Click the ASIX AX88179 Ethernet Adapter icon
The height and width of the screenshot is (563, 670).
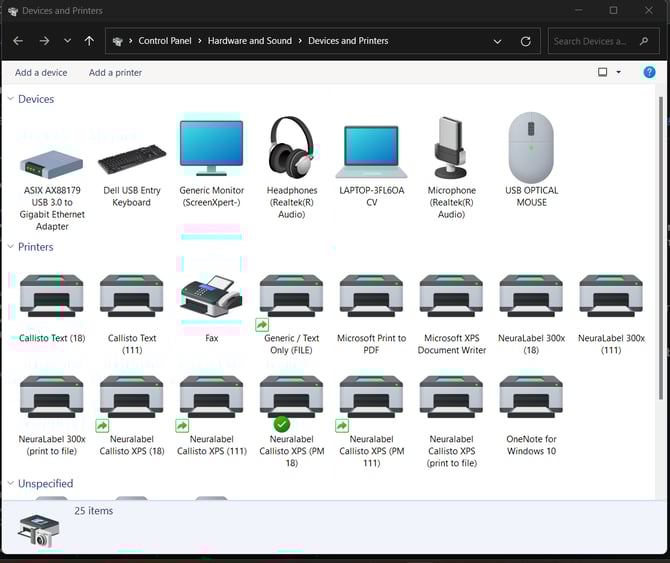pos(52,162)
